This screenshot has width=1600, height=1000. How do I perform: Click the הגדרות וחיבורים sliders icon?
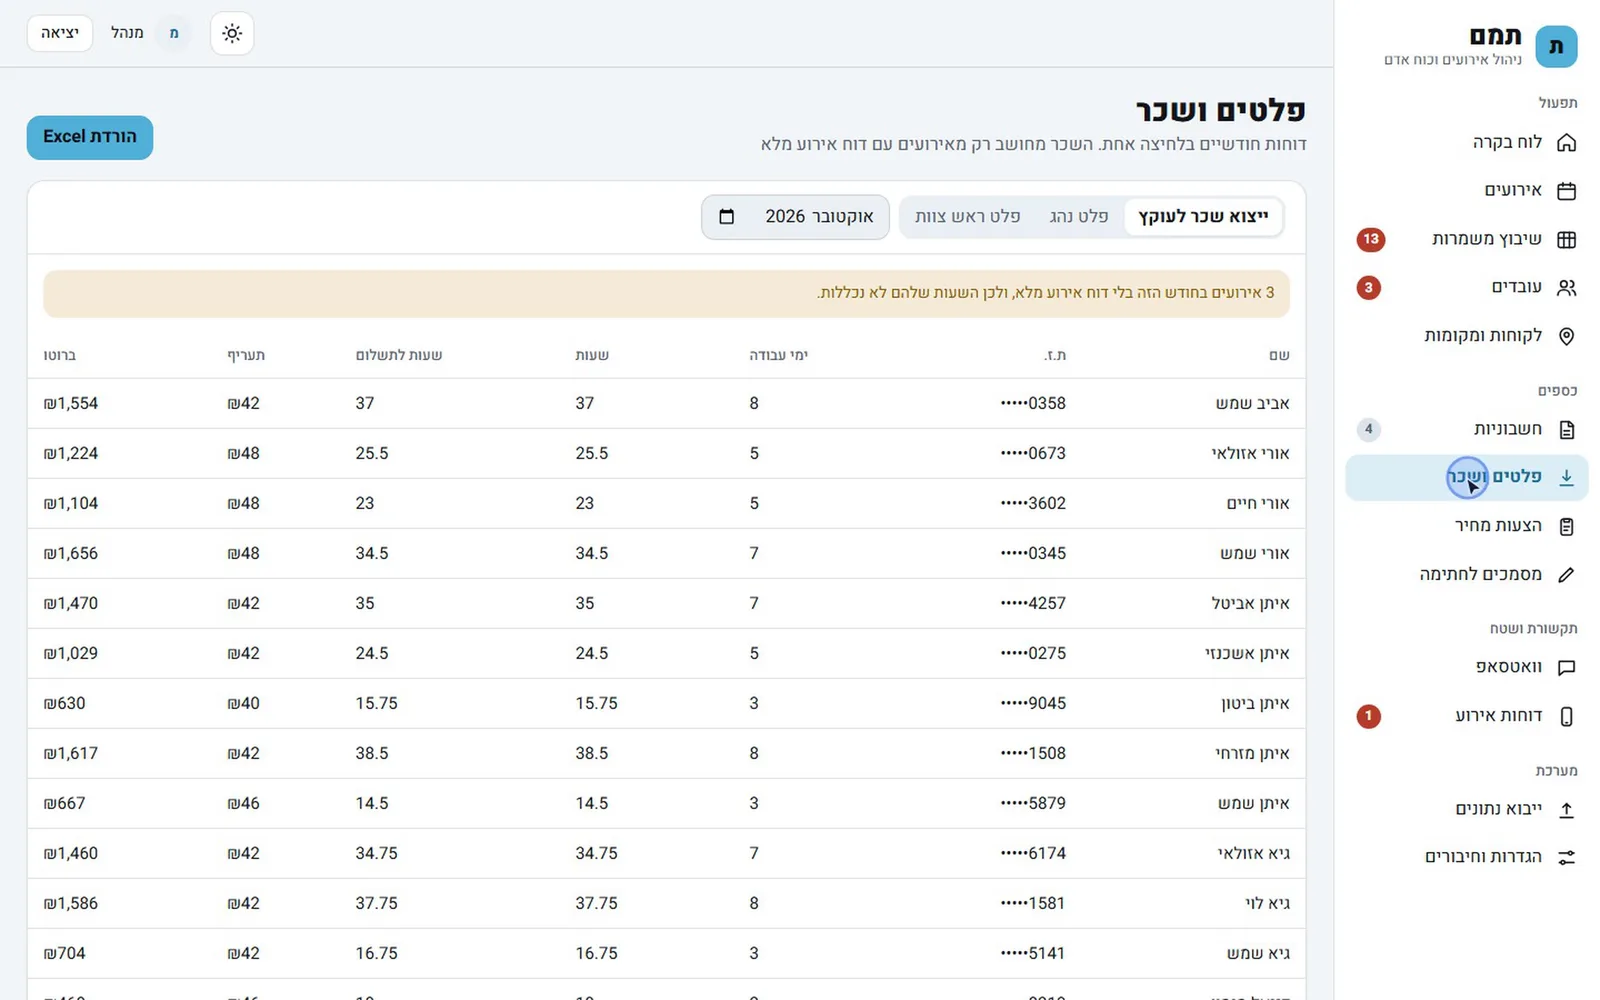pos(1566,857)
